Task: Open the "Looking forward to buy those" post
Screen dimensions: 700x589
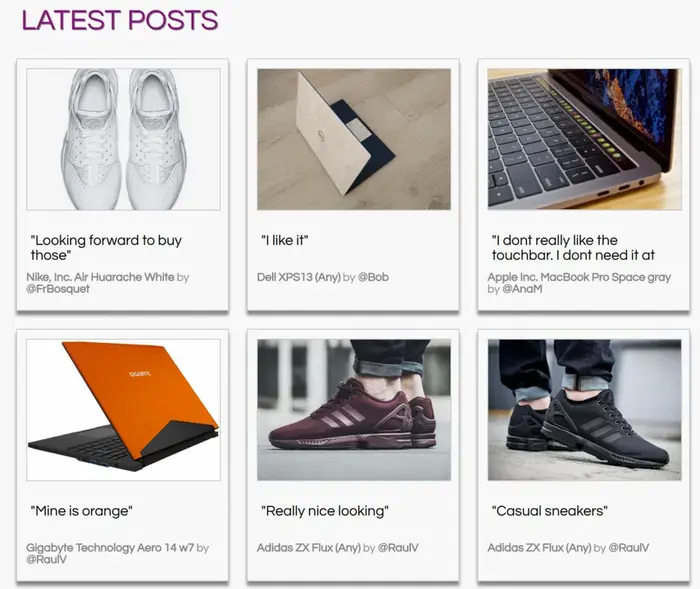Action: (x=106, y=248)
